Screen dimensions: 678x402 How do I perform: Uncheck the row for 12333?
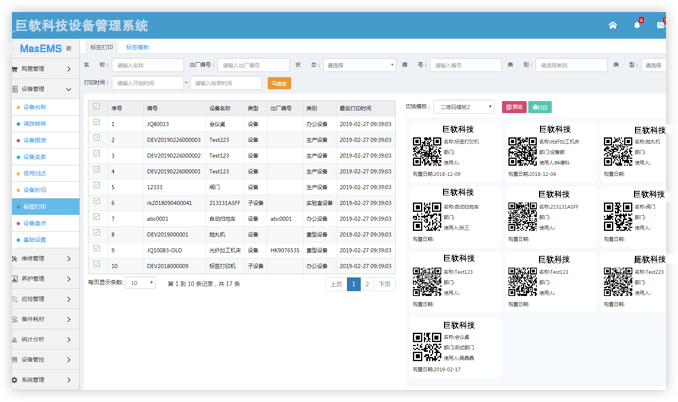[96, 185]
